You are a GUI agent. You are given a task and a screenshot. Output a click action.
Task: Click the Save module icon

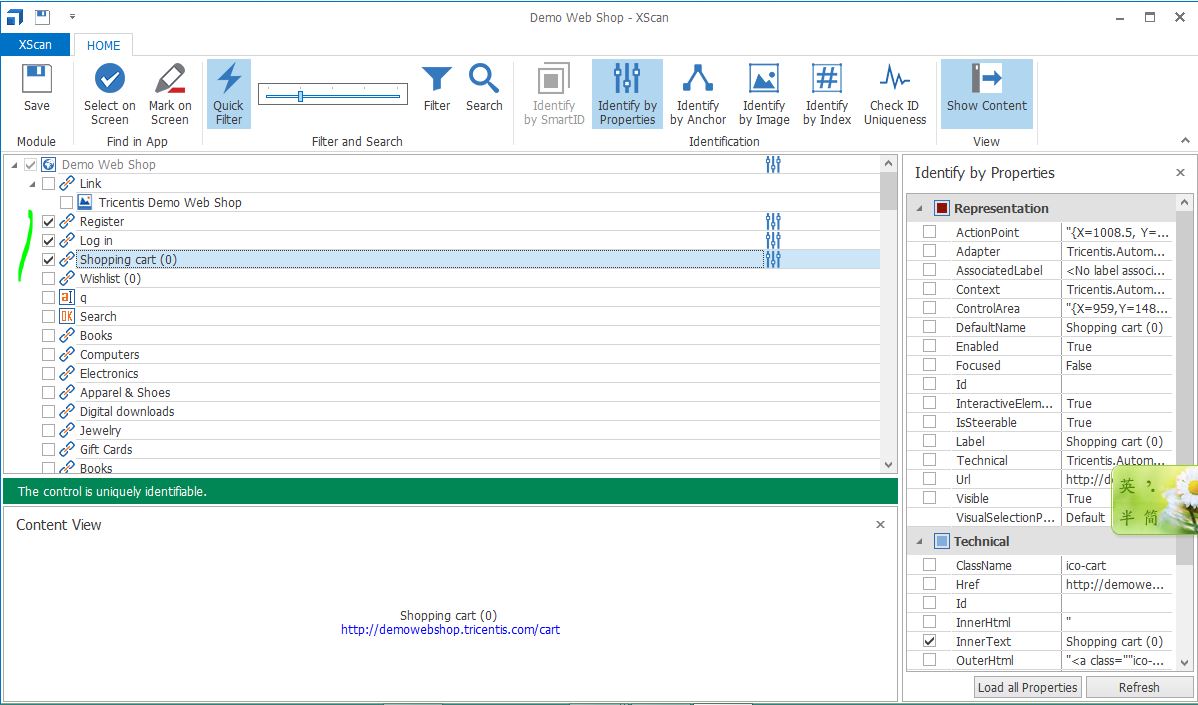click(37, 89)
